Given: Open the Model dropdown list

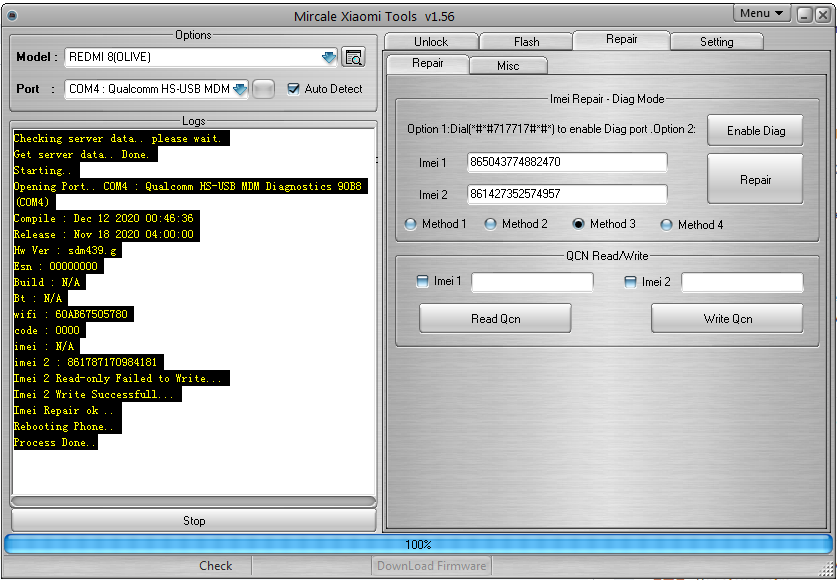Looking at the screenshot, I should [329, 57].
